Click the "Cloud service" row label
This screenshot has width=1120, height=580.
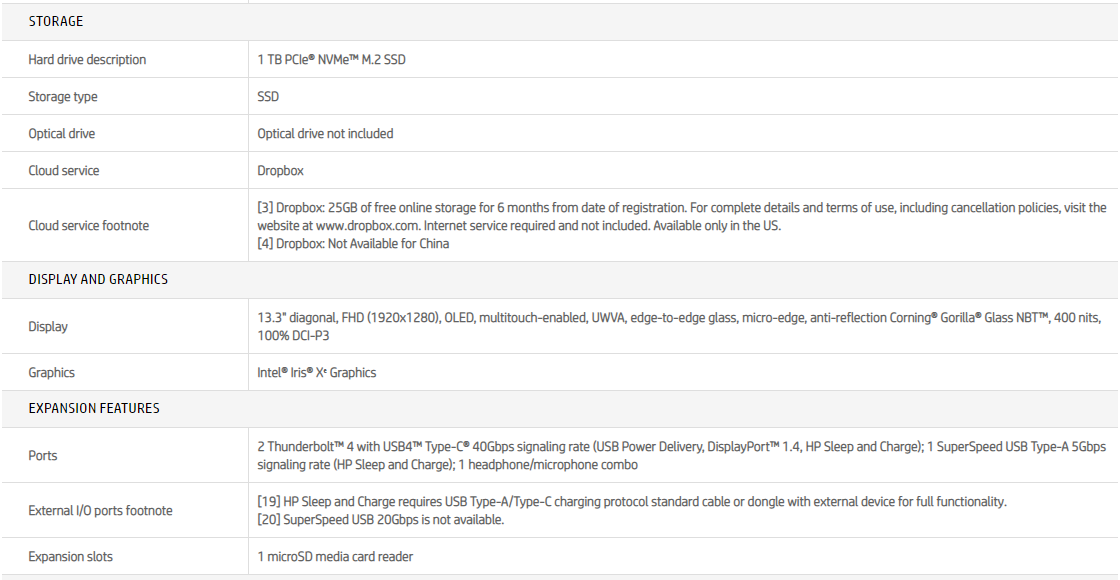(x=64, y=171)
